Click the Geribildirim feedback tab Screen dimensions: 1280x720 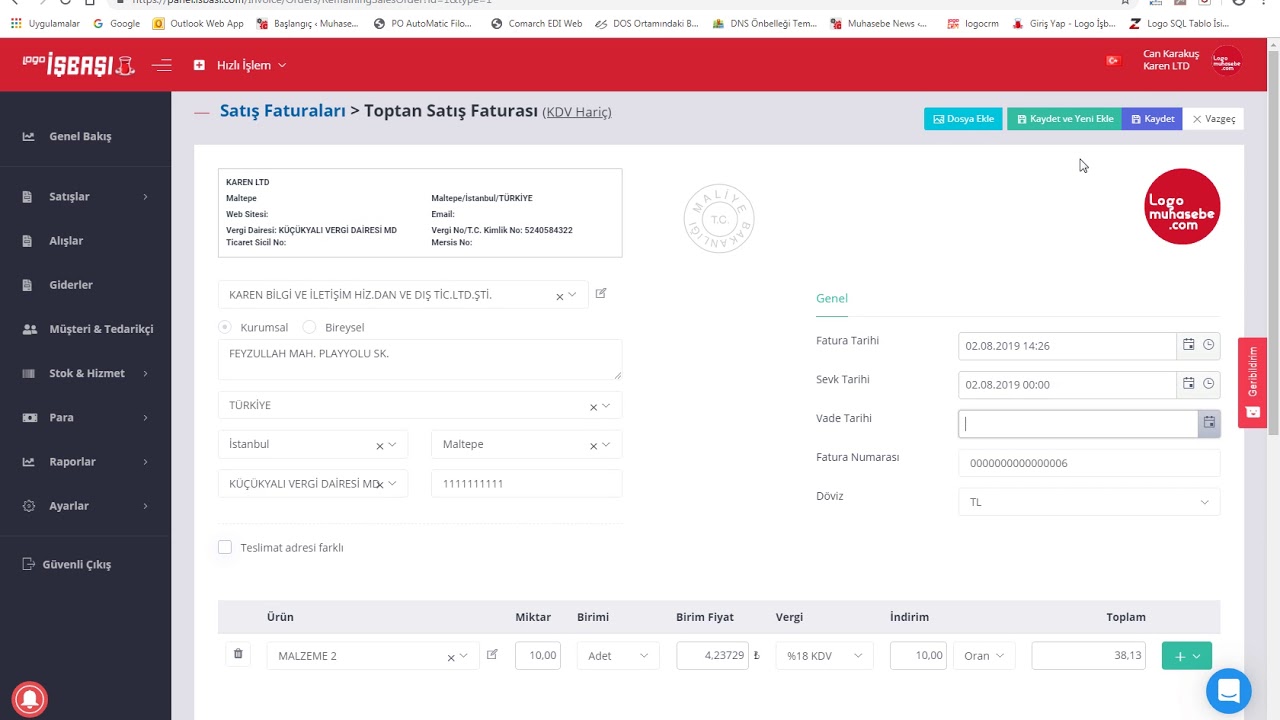click(x=1253, y=383)
